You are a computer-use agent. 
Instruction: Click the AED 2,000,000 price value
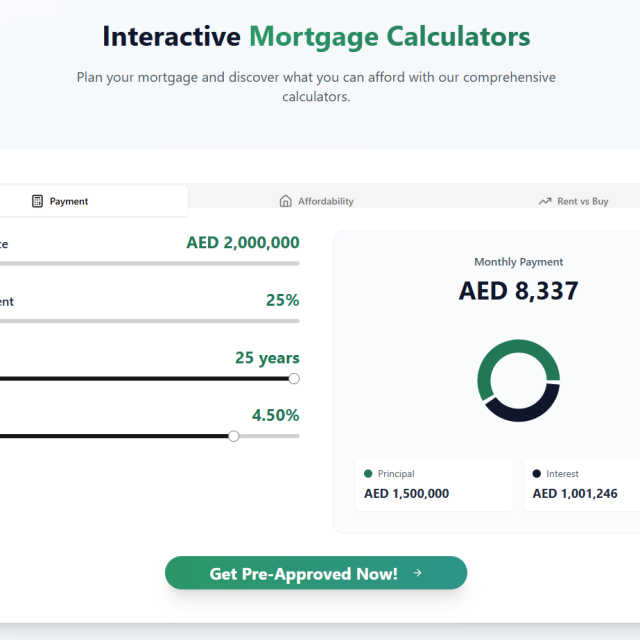[242, 243]
